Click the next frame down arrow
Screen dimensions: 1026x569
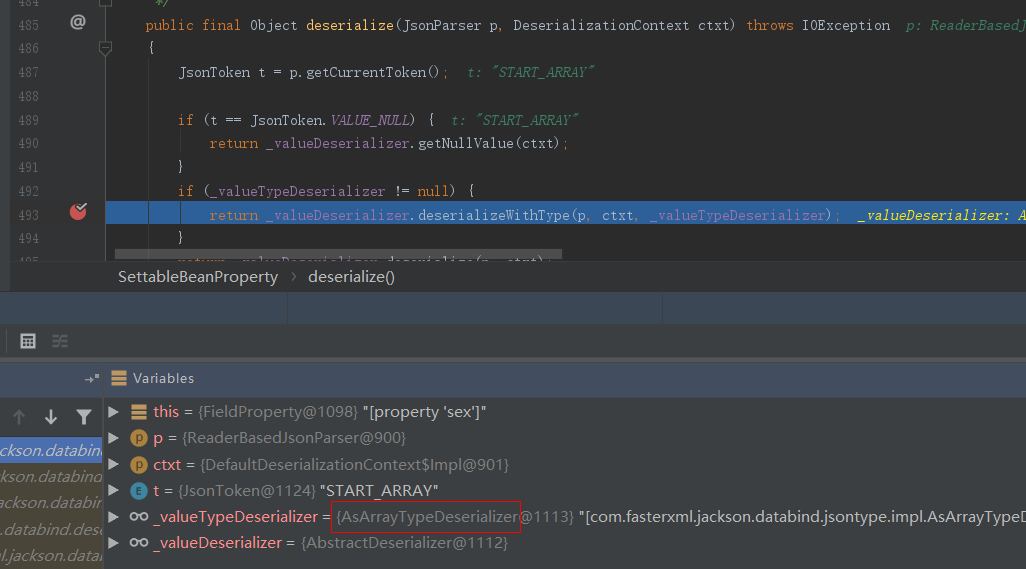51,417
